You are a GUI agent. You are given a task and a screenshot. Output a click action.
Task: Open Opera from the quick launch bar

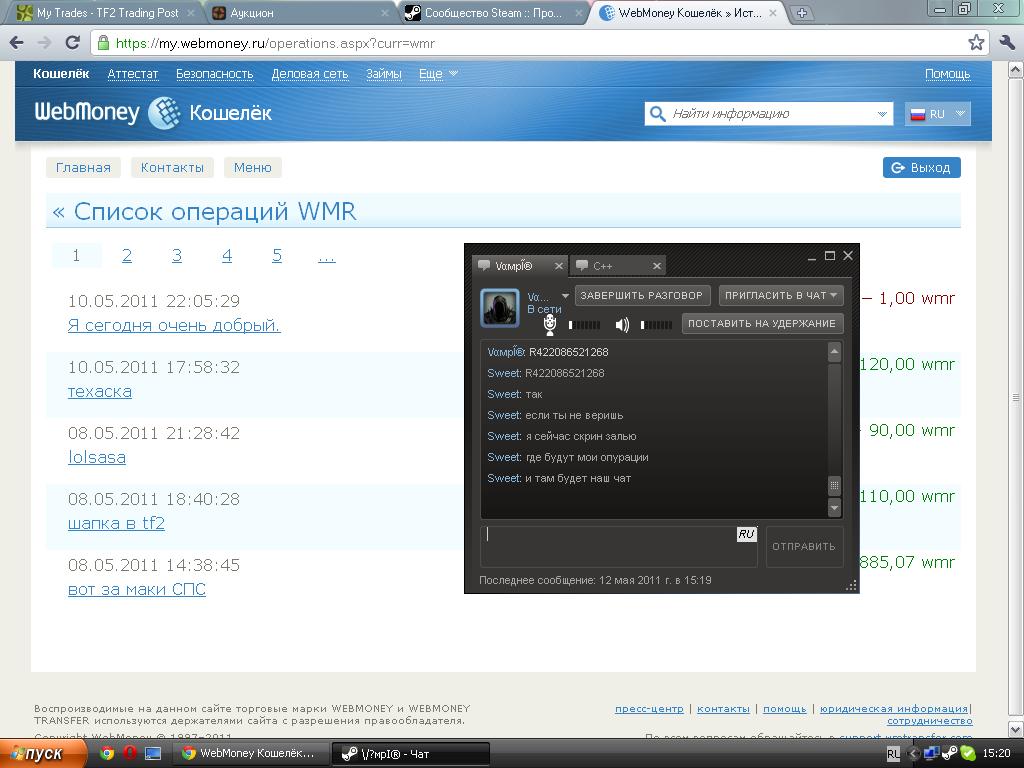[129, 753]
